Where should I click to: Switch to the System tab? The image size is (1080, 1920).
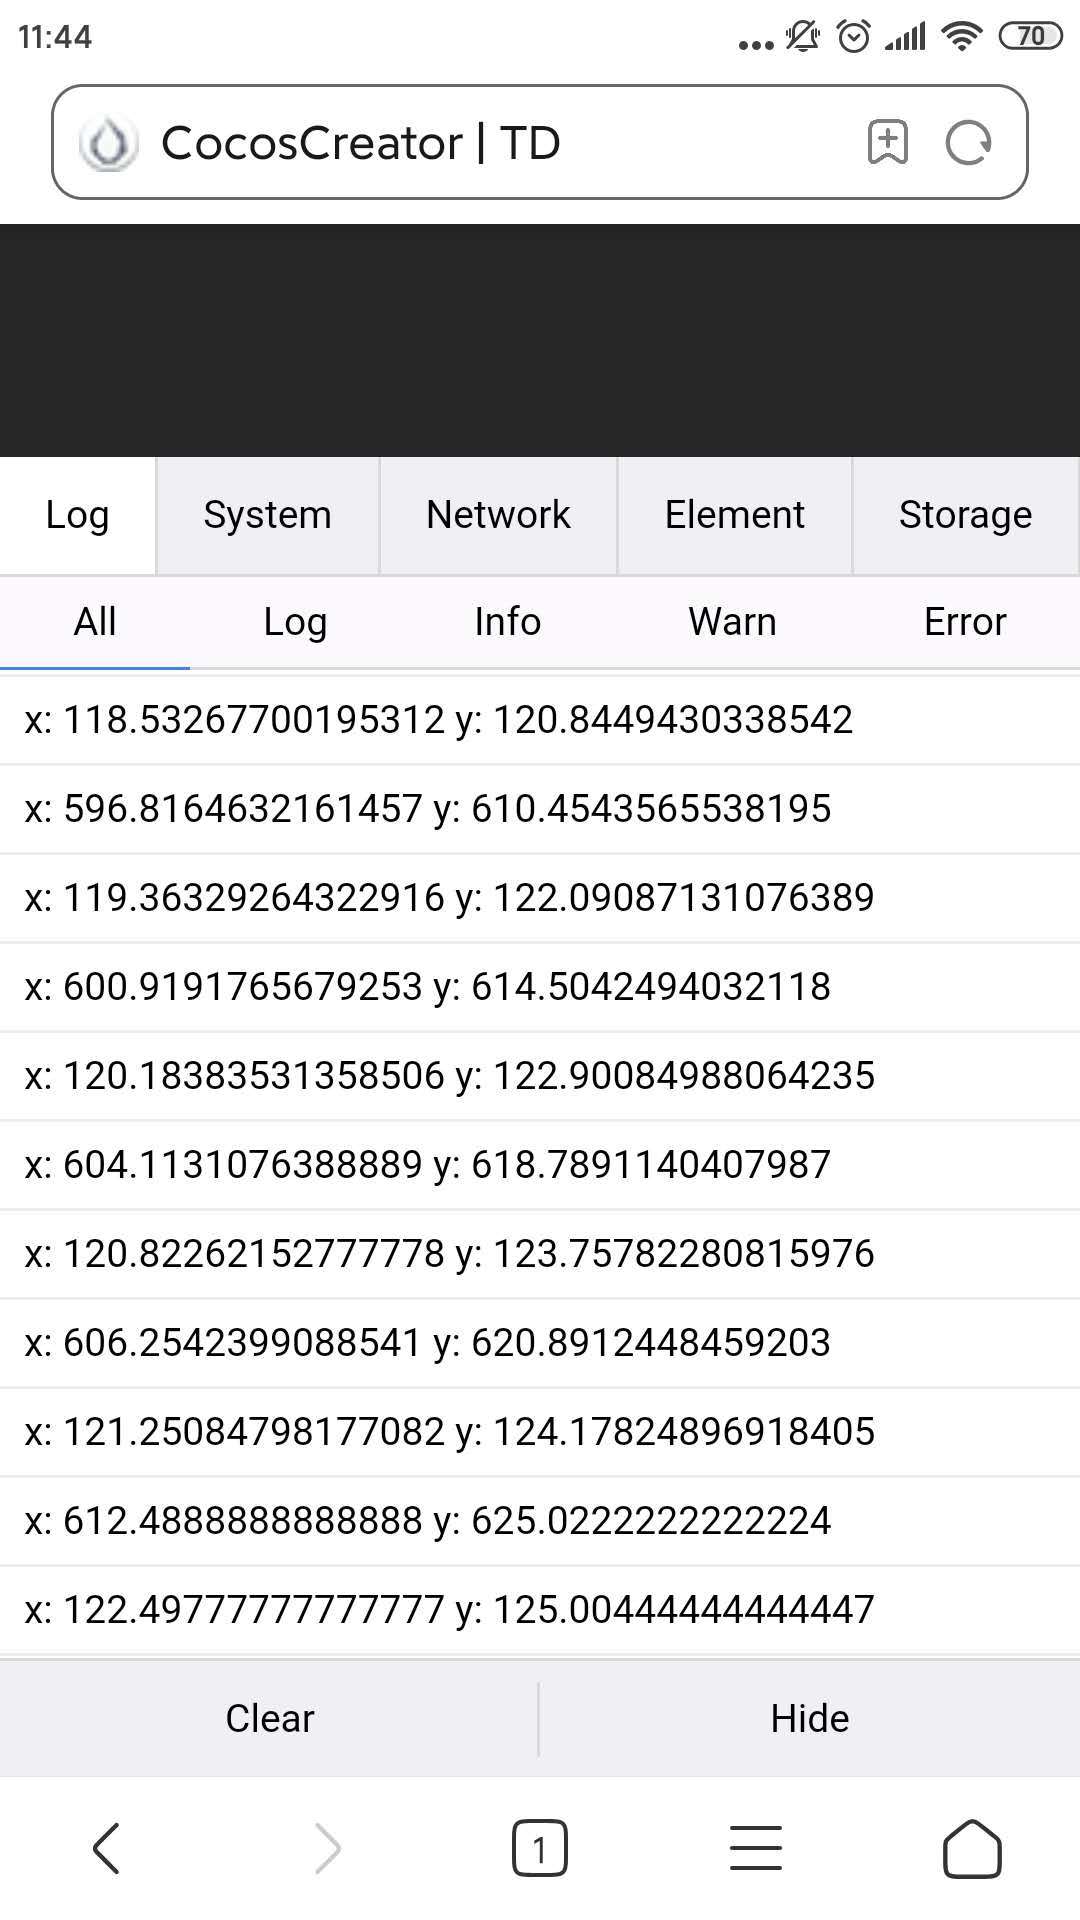pos(267,515)
